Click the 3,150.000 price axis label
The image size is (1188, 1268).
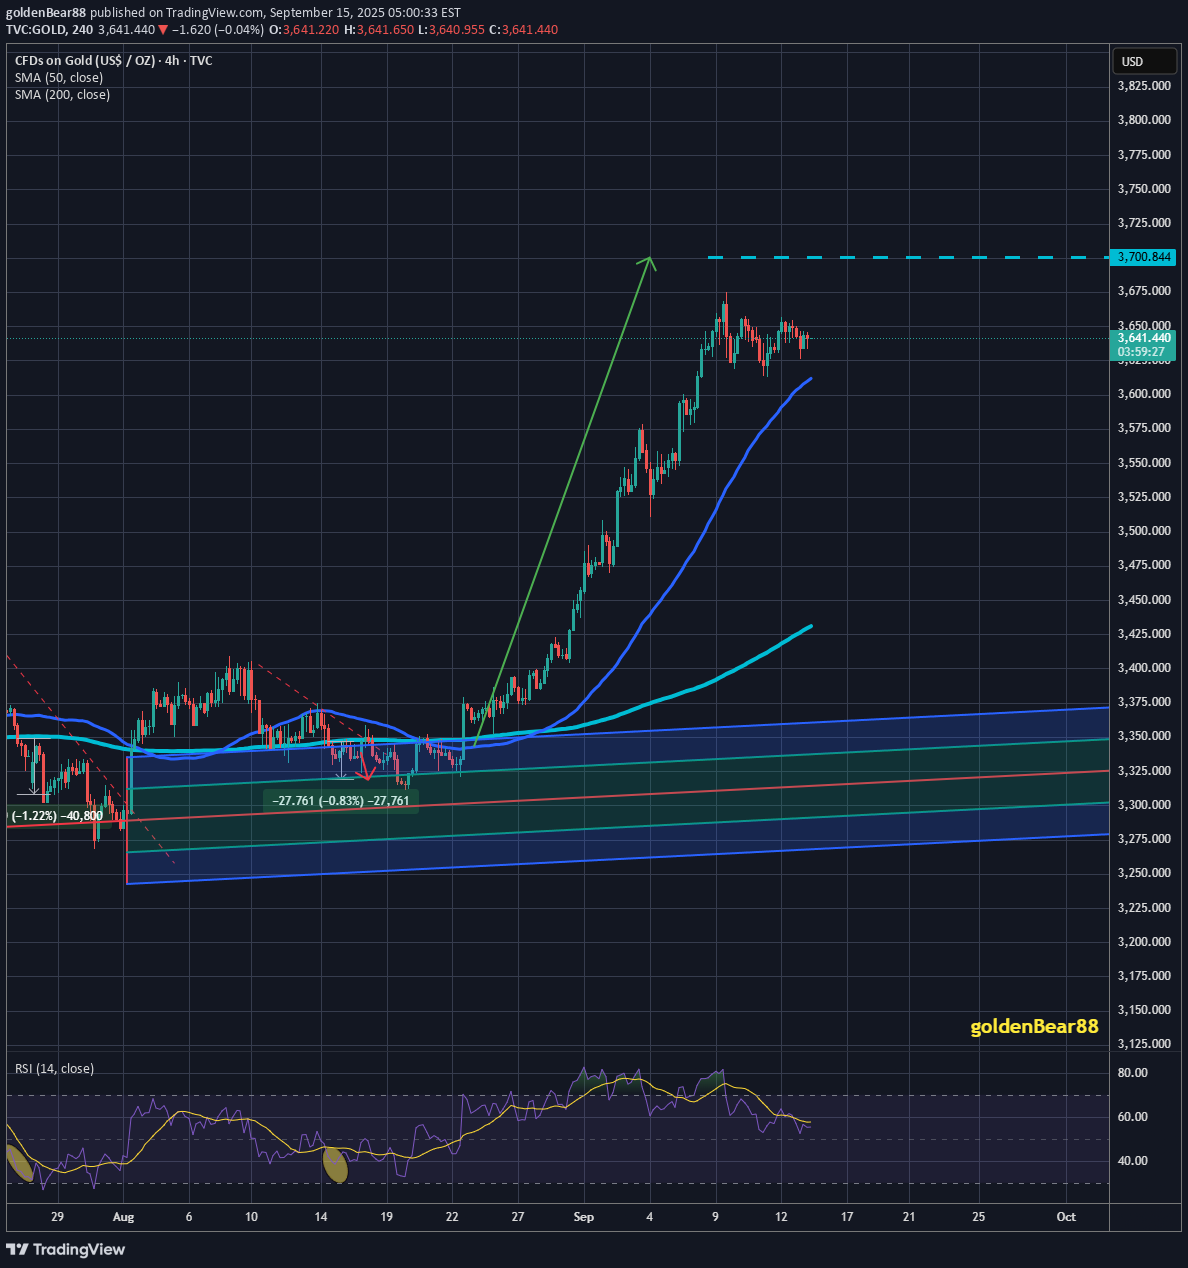tap(1144, 1010)
